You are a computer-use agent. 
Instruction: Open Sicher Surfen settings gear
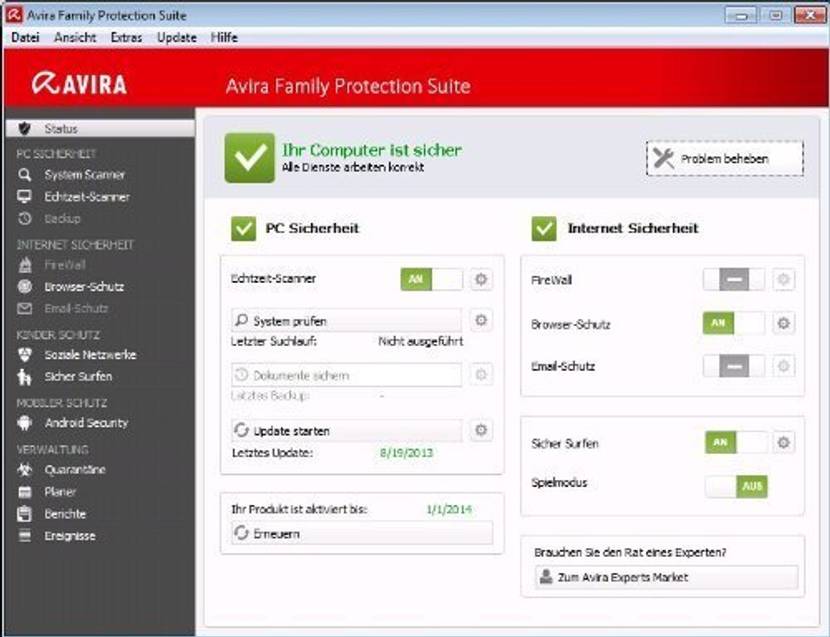[783, 442]
